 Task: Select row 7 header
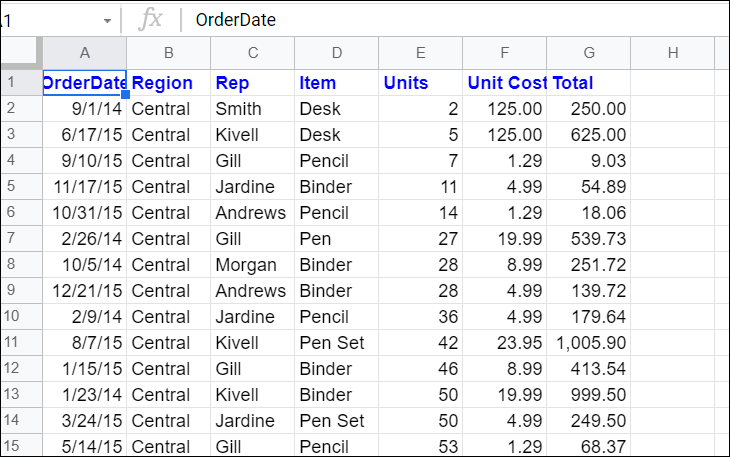tap(21, 239)
